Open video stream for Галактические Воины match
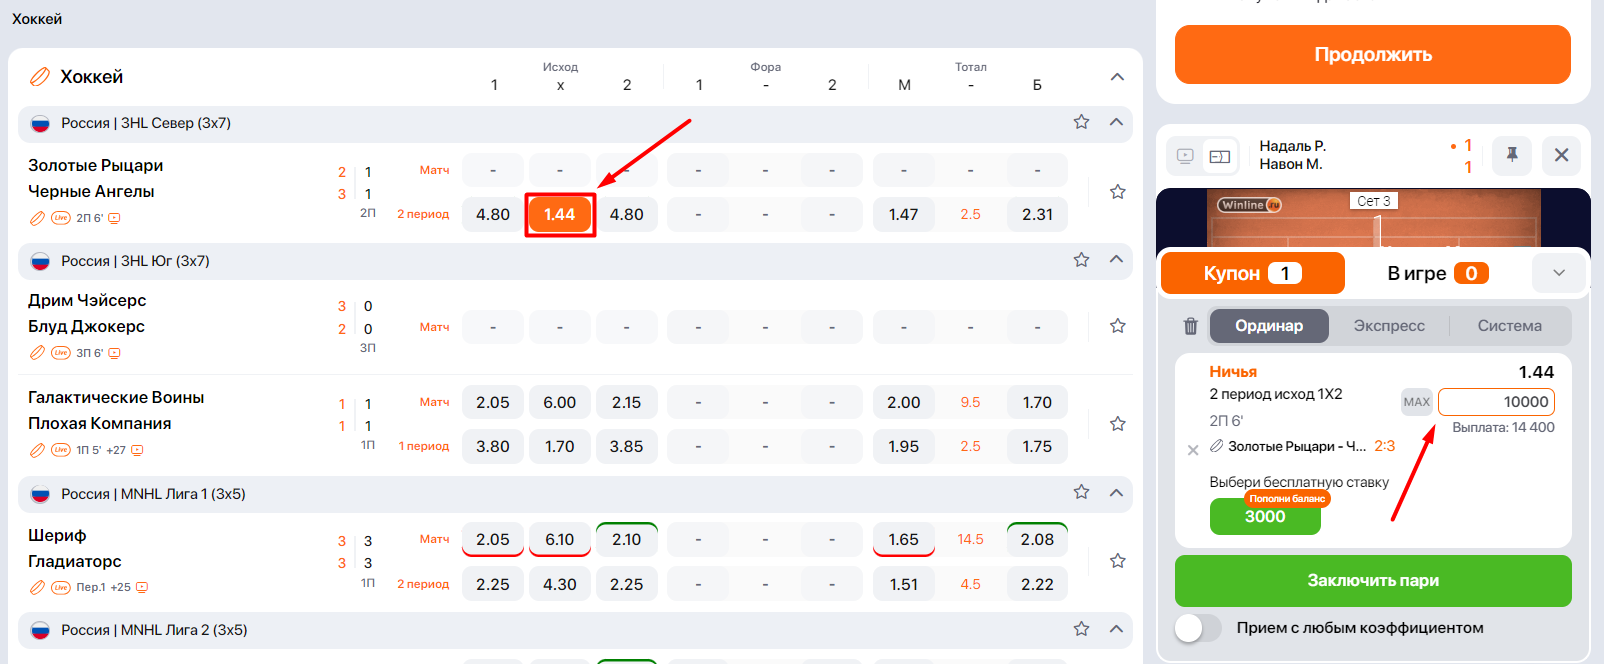The height and width of the screenshot is (664, 1604). [x=137, y=450]
